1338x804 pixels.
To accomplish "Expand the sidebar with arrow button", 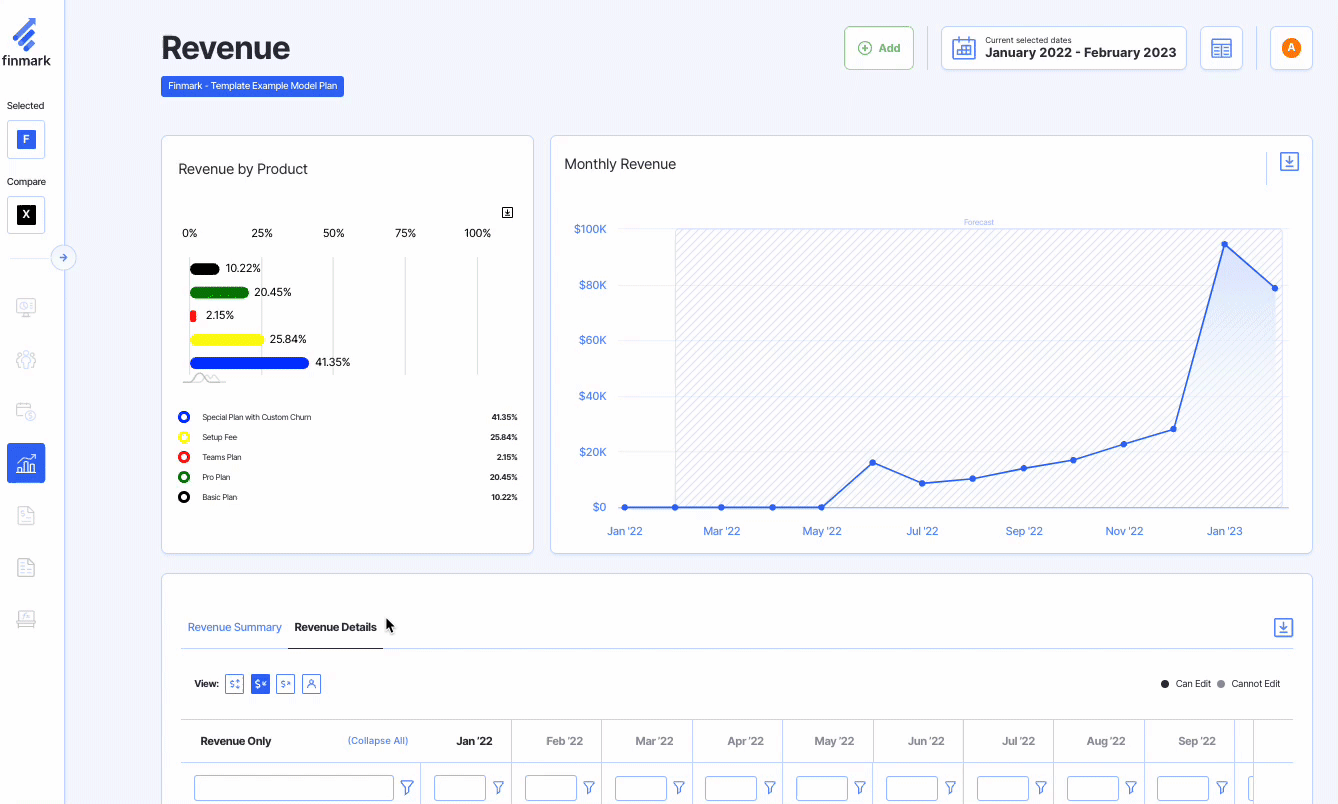I will 63,258.
